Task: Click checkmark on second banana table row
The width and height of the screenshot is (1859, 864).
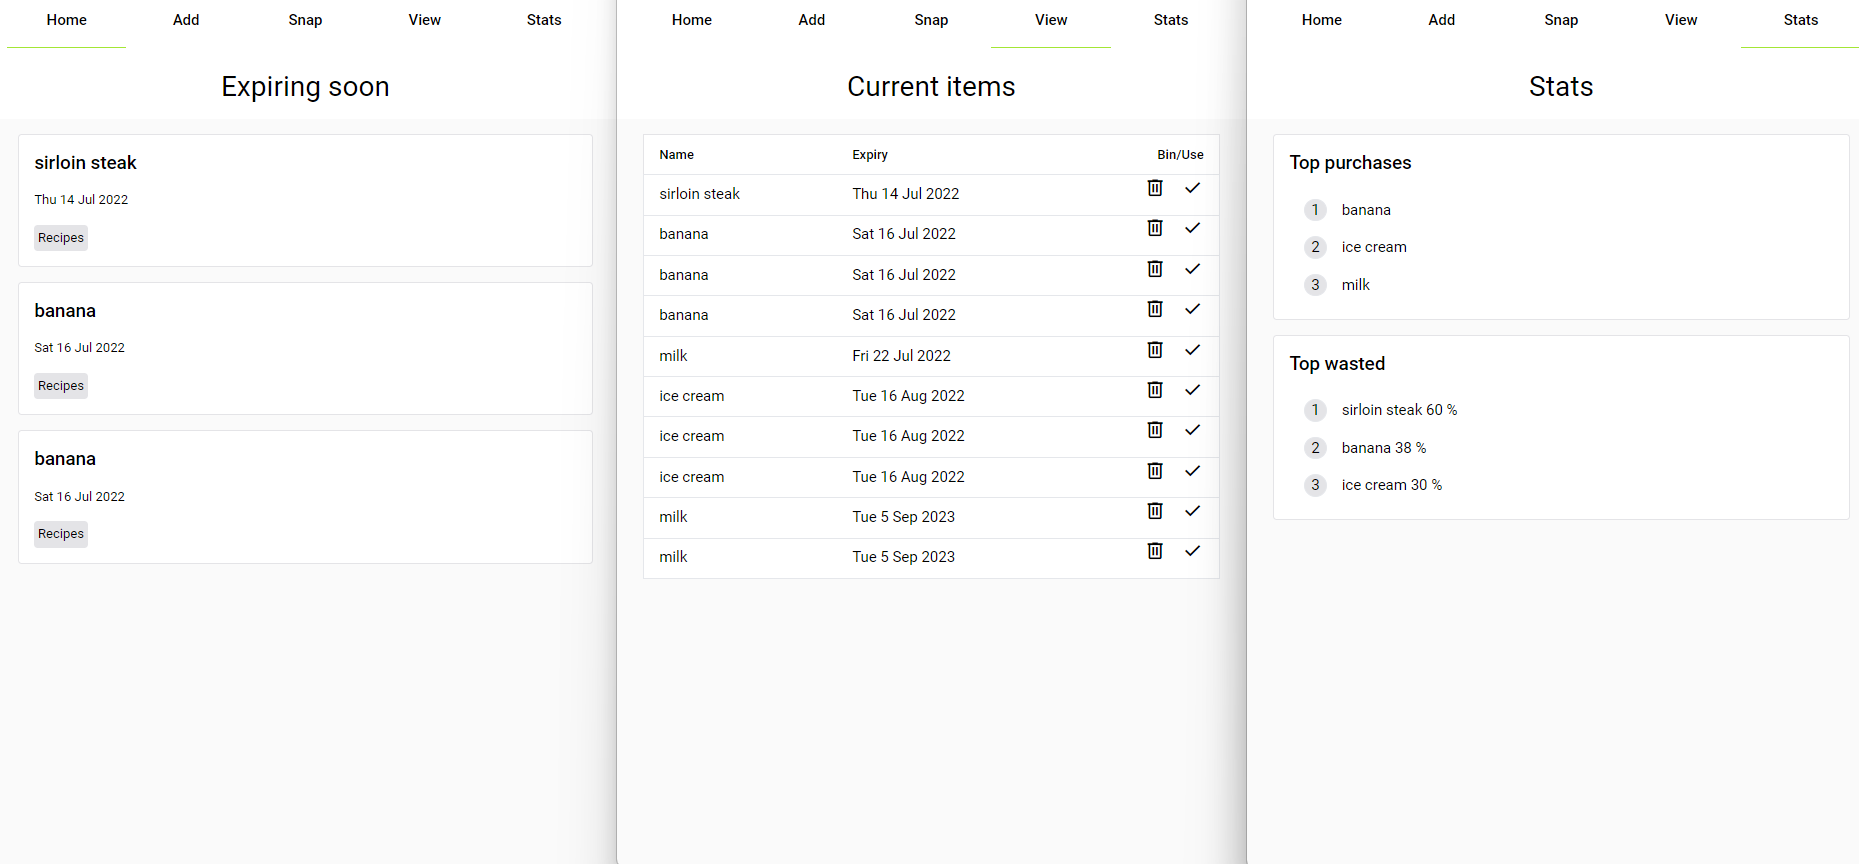Action: (1192, 269)
